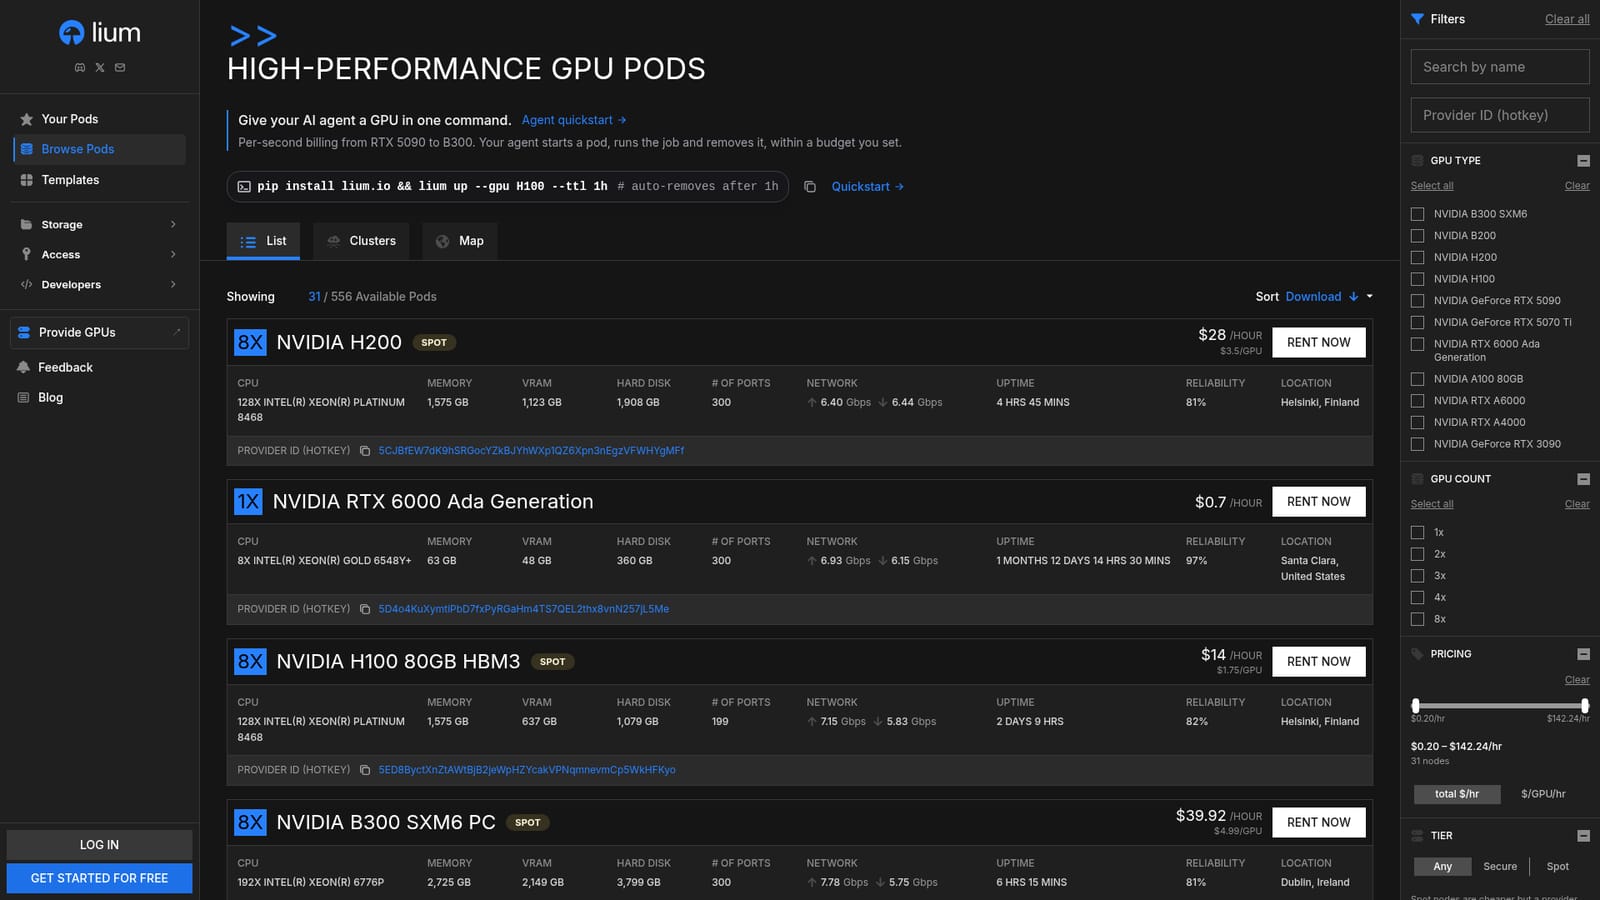Click the minimum price slider handle
1600x900 pixels.
point(1415,706)
